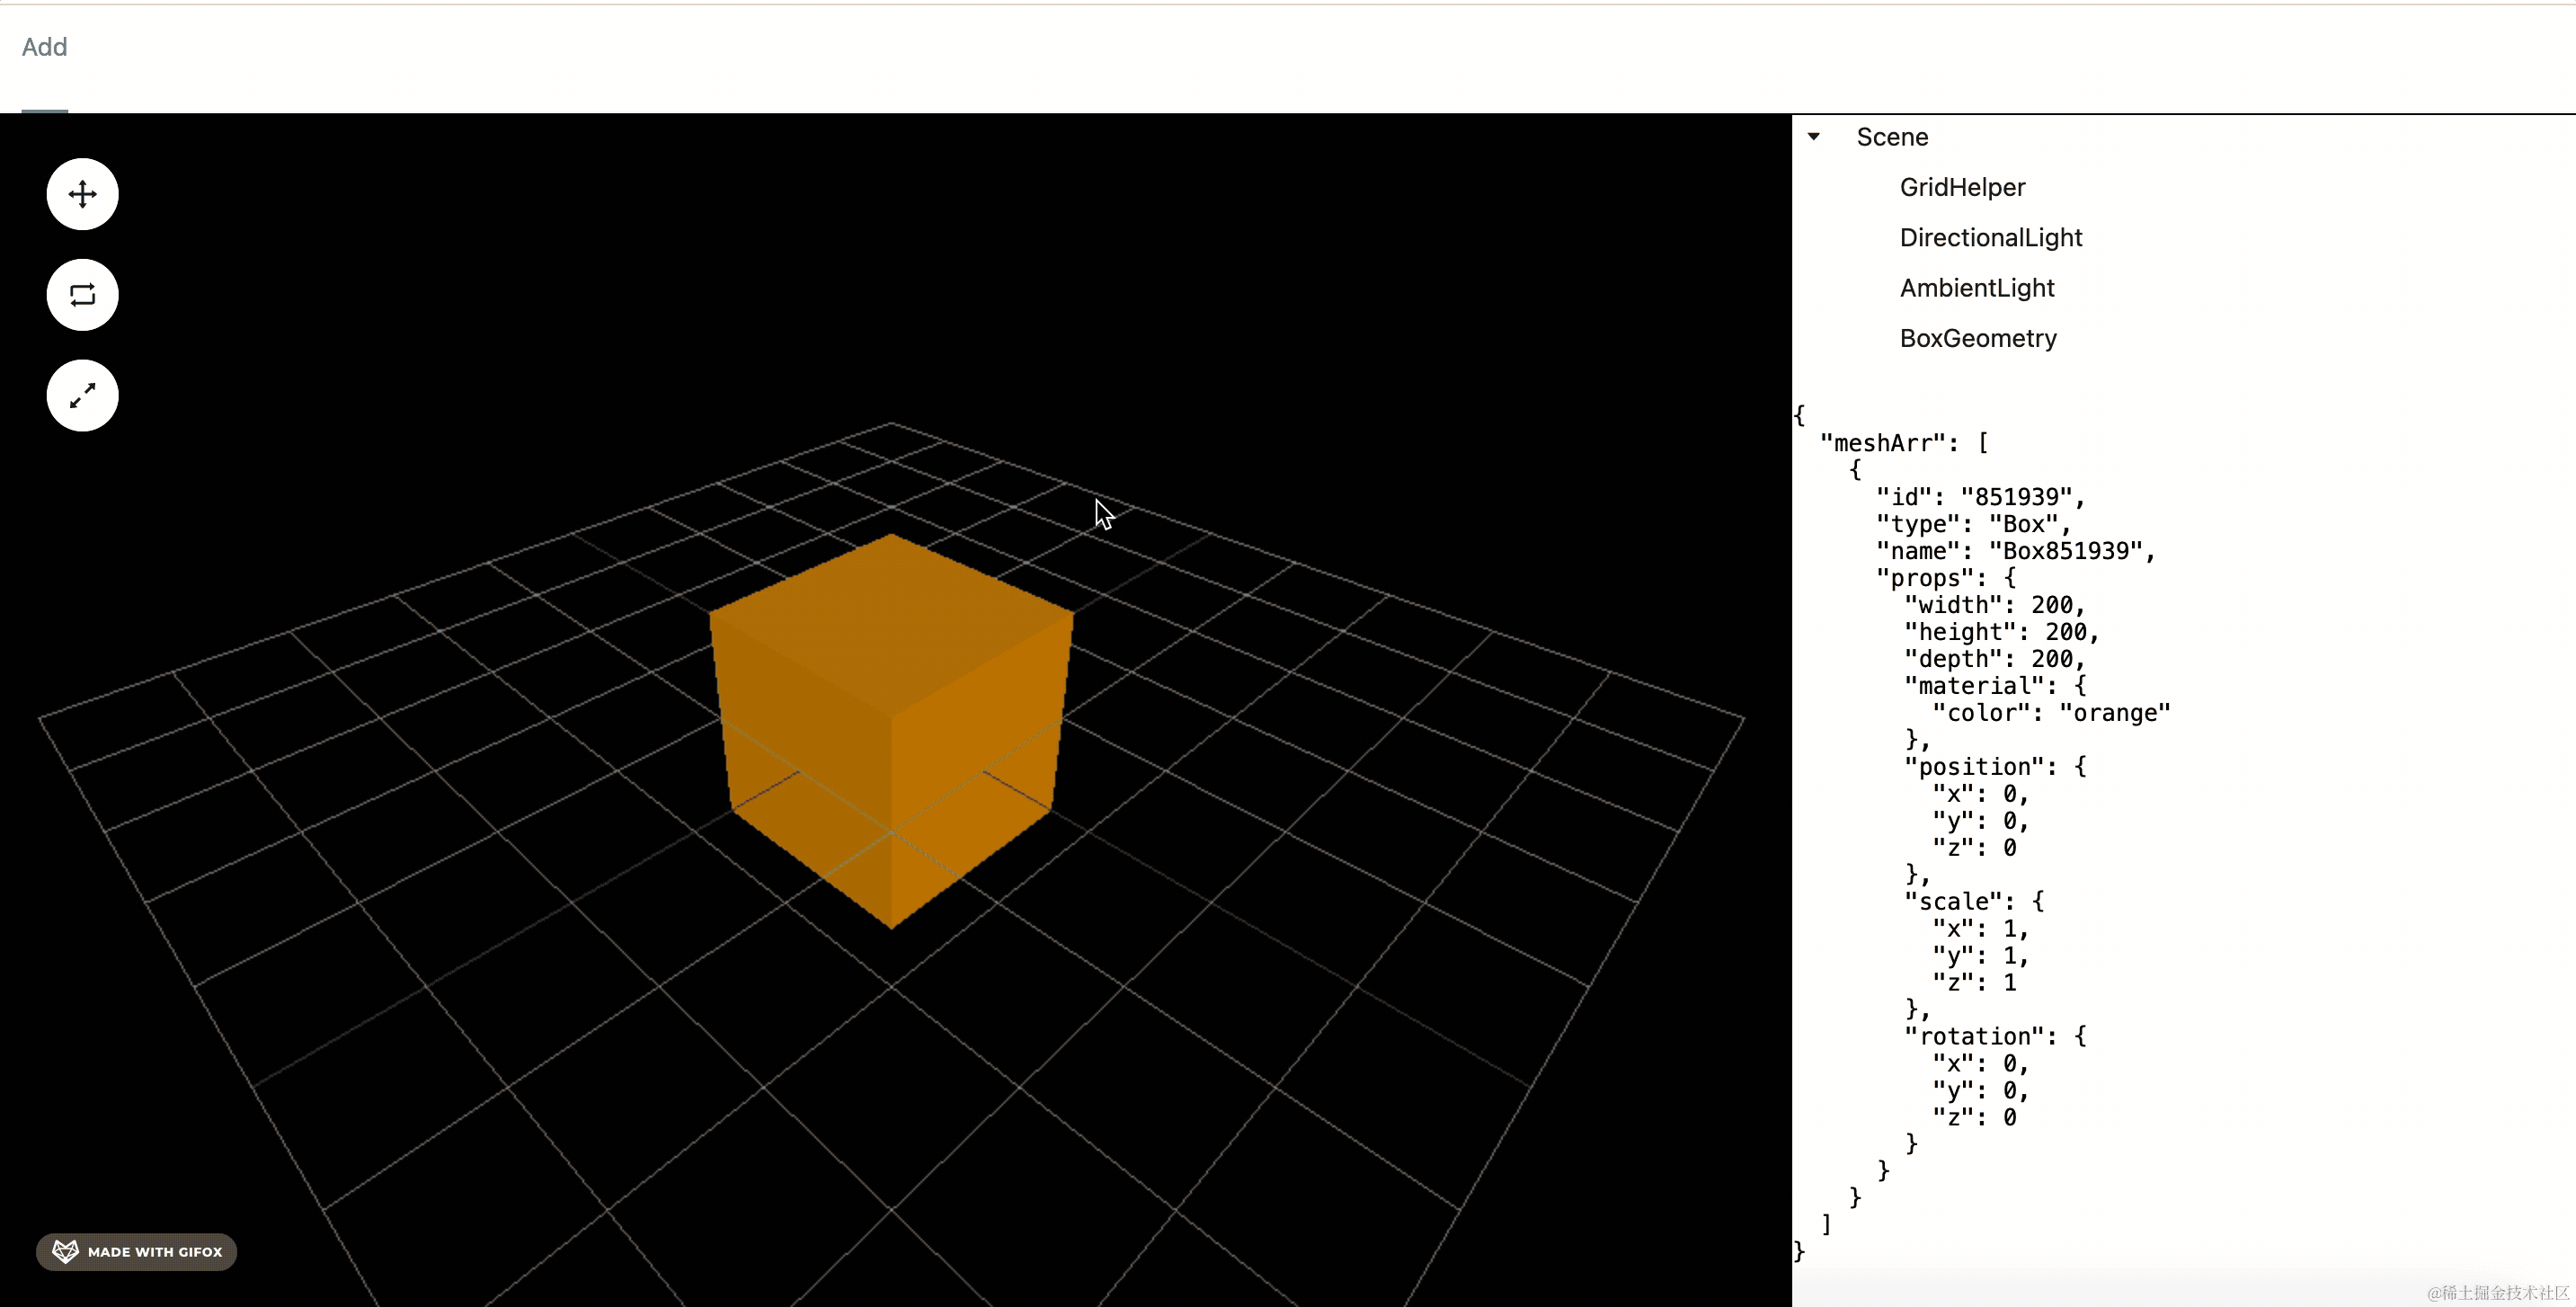Click the "meshArr" key in the JSON
This screenshot has width=2576, height=1307.
coord(1882,443)
